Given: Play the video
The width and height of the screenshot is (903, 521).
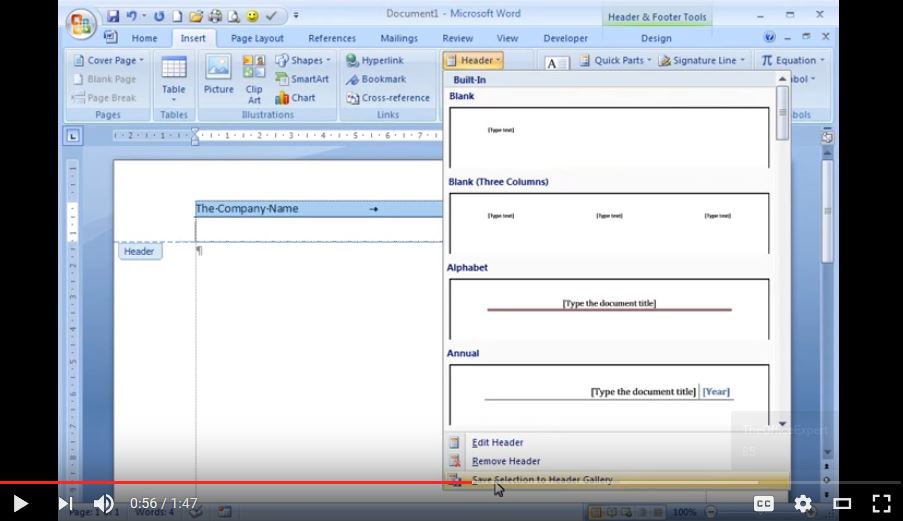Looking at the screenshot, I should tap(20, 504).
